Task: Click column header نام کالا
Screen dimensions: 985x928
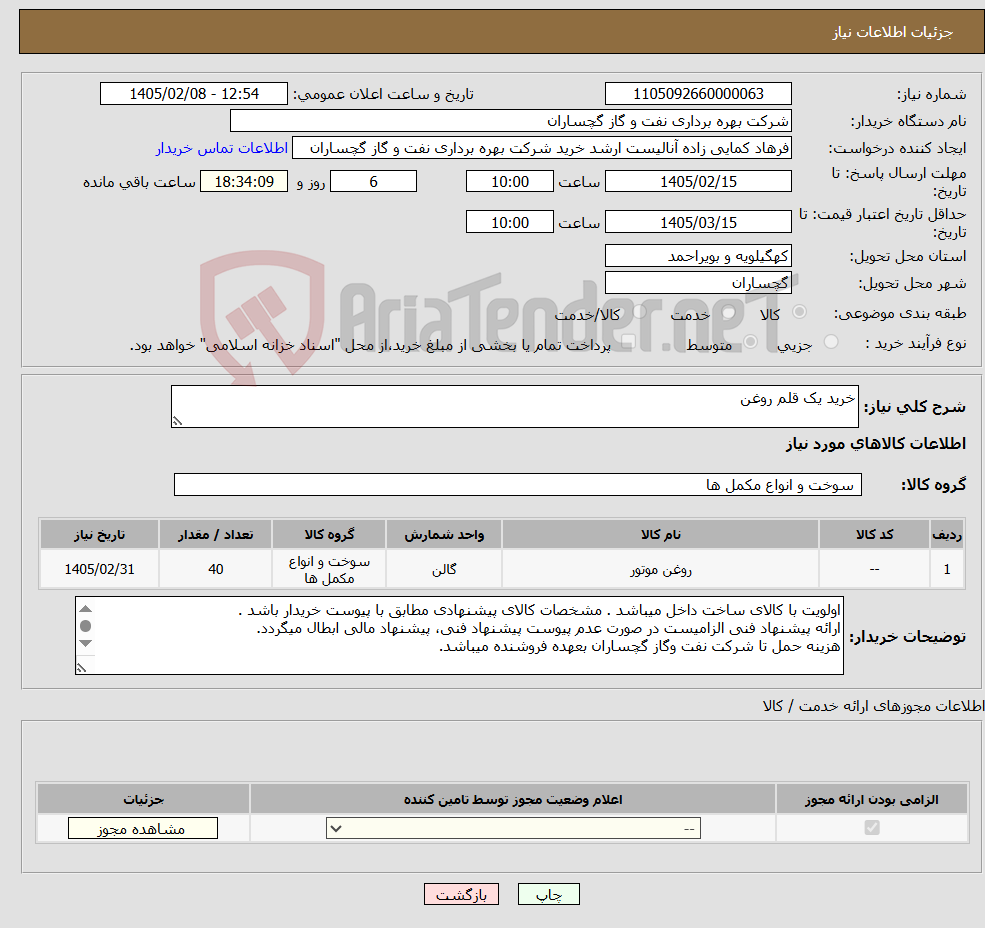Action: click(x=660, y=534)
